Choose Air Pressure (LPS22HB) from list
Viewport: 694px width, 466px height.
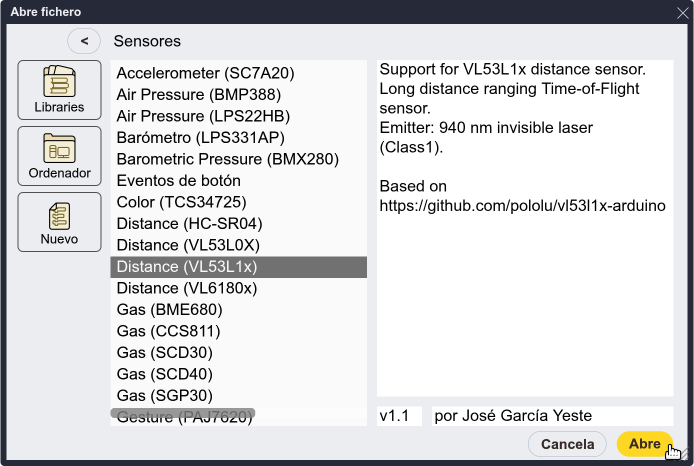pos(239,116)
